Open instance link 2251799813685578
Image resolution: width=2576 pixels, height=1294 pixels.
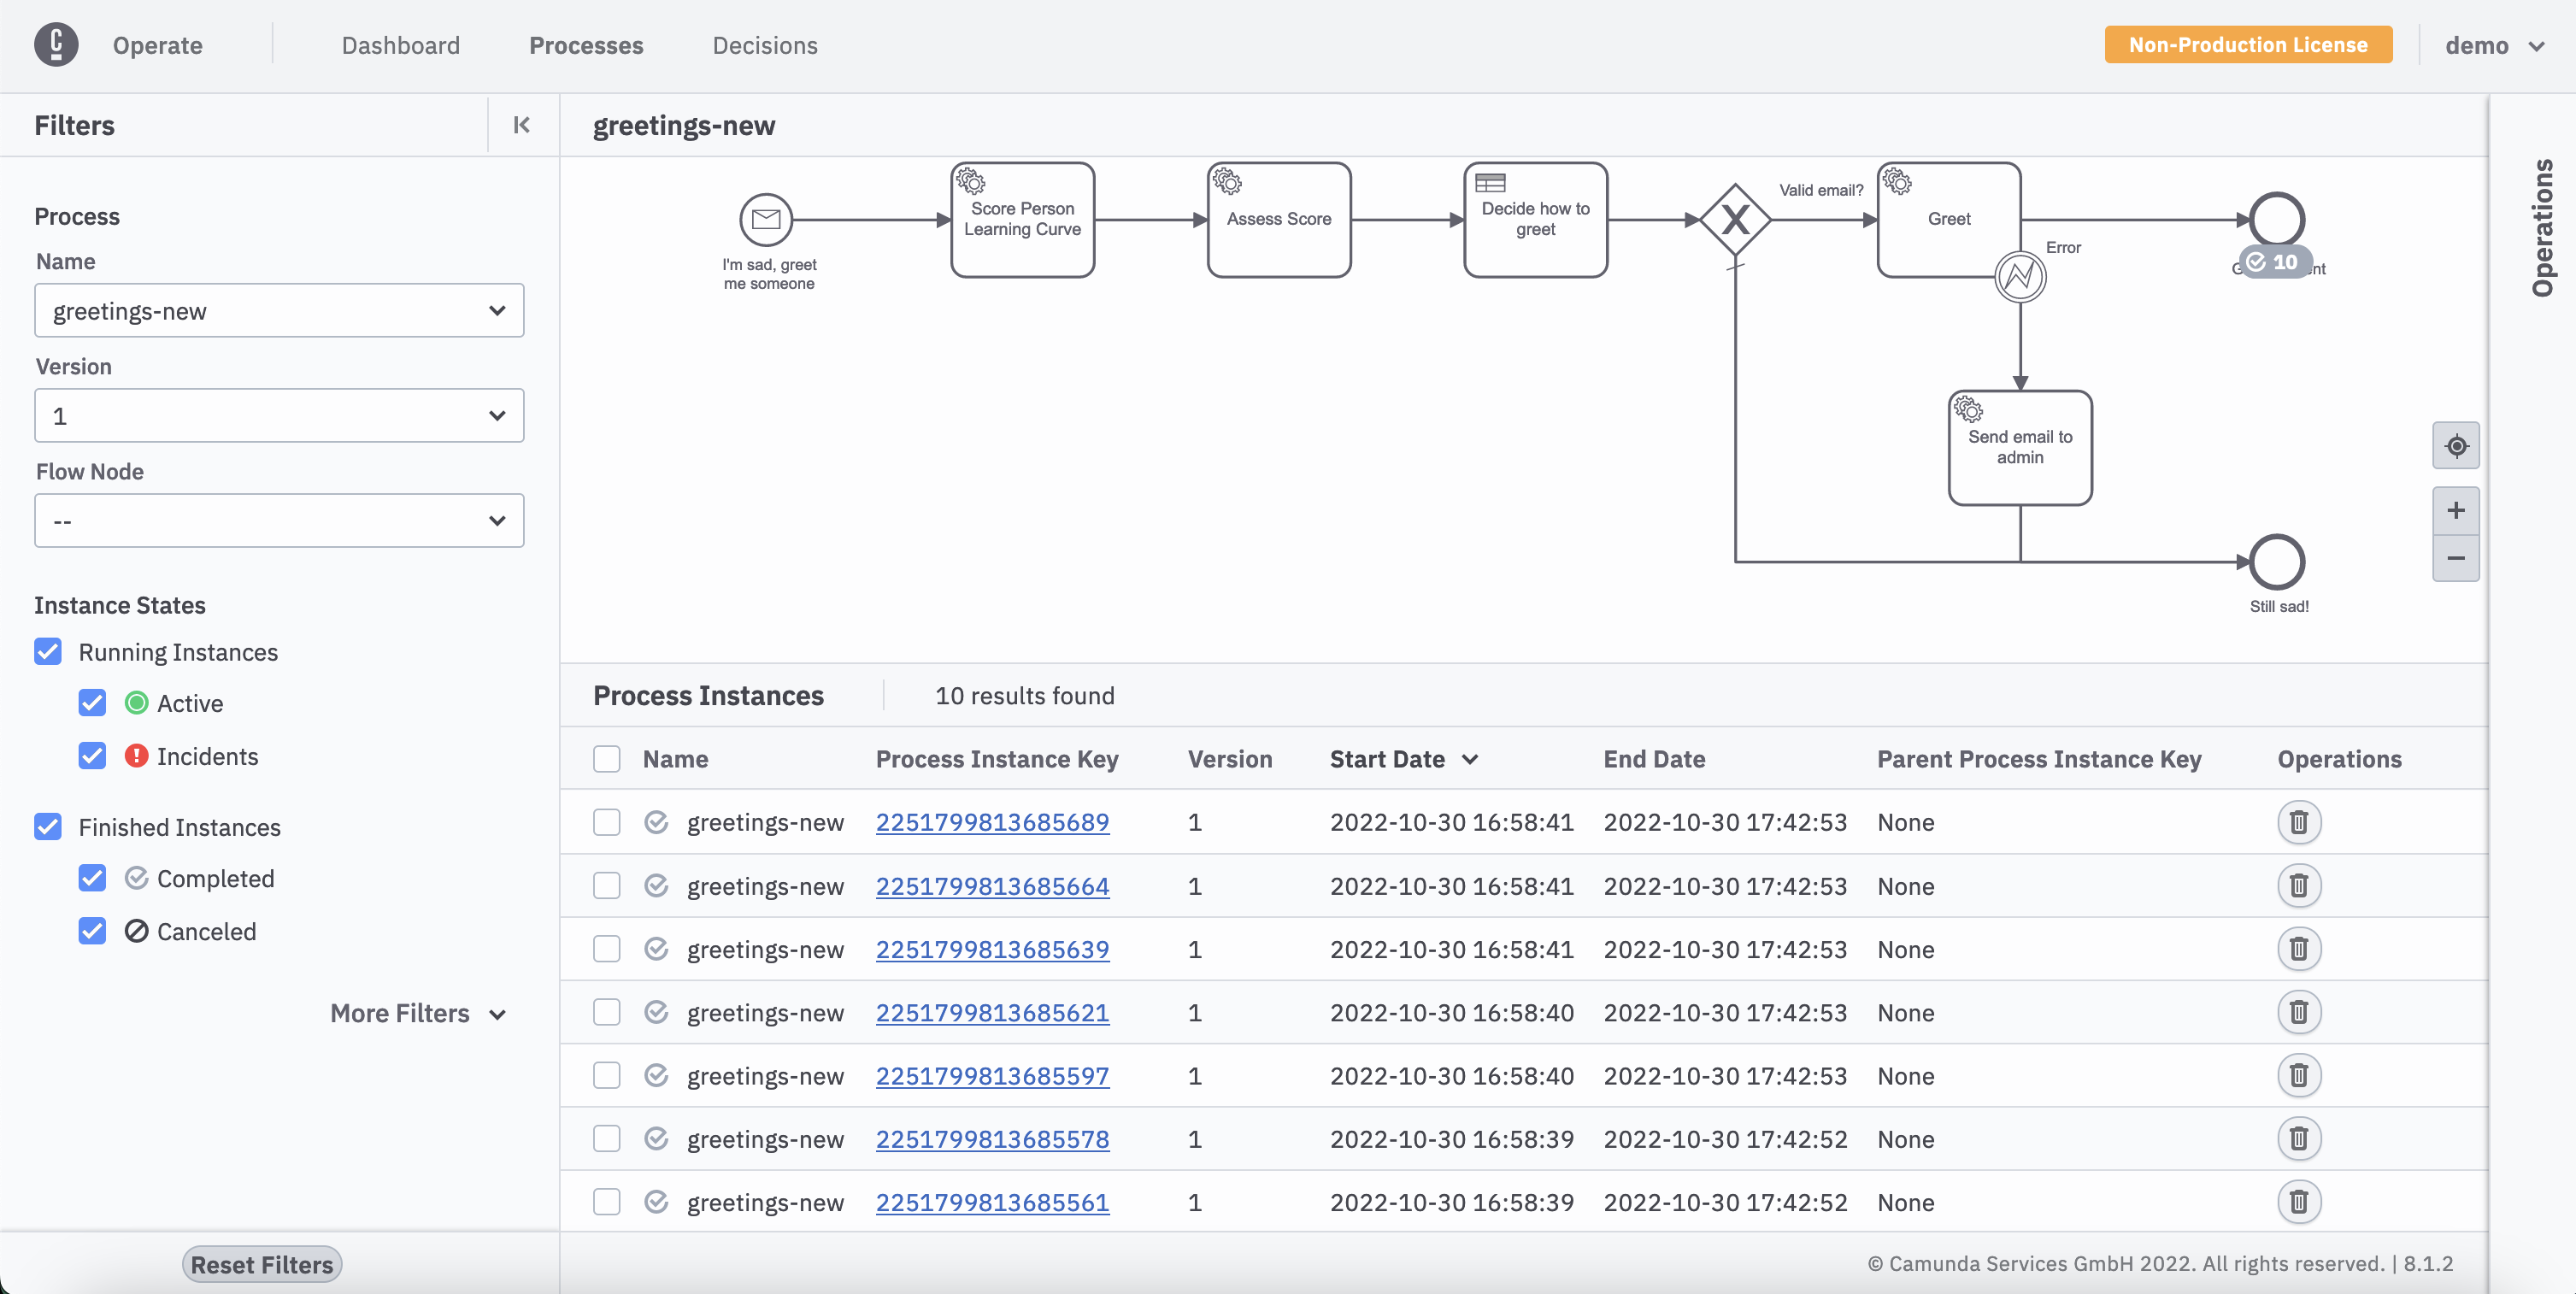(993, 1139)
